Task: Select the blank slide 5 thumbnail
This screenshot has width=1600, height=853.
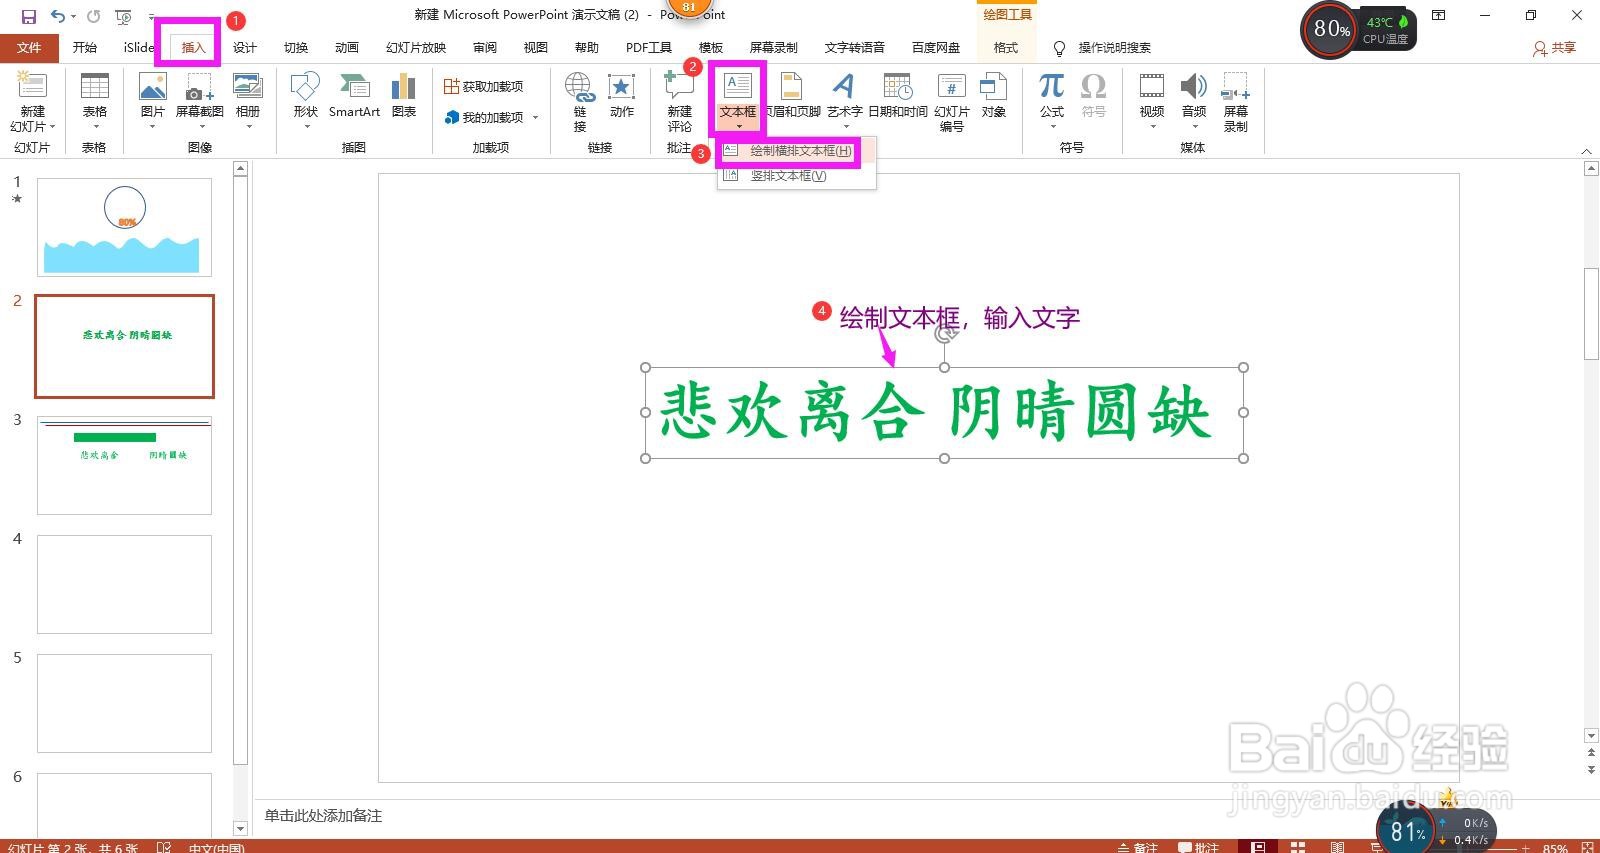Action: 124,703
